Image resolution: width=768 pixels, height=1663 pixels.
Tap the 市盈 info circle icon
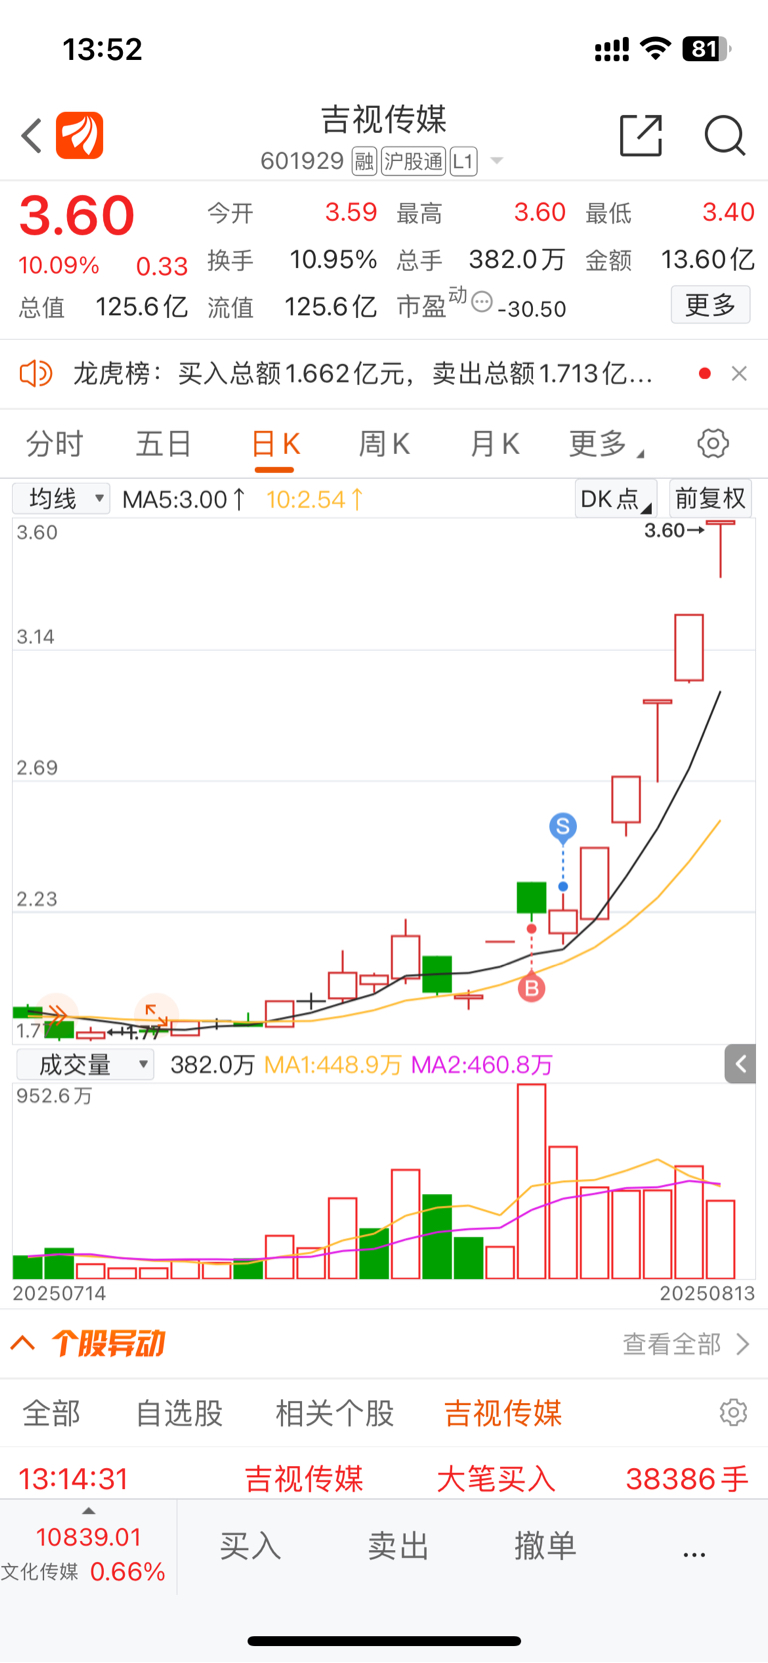click(481, 301)
